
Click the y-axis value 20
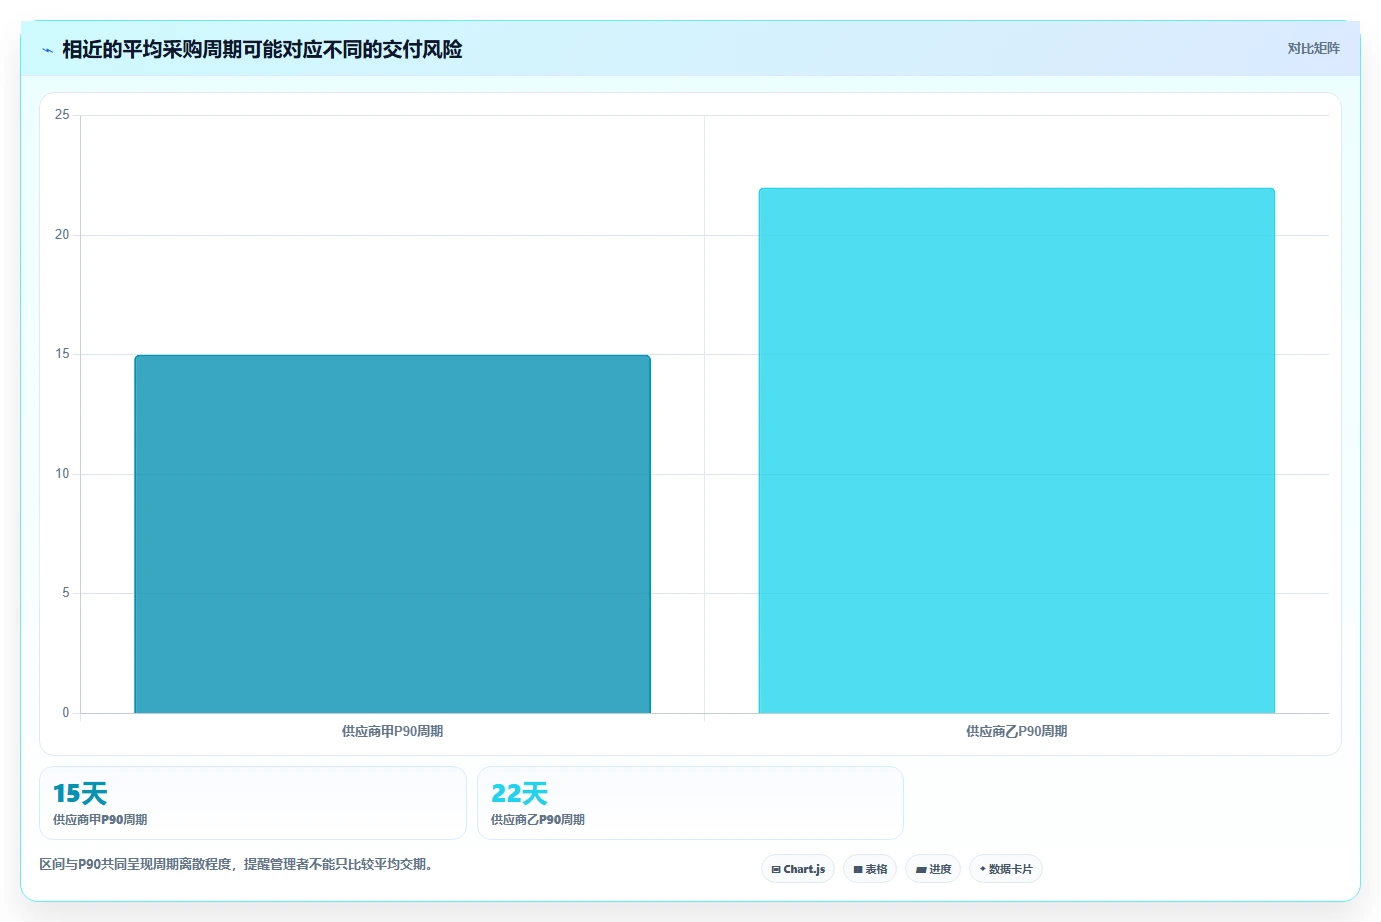pos(62,235)
